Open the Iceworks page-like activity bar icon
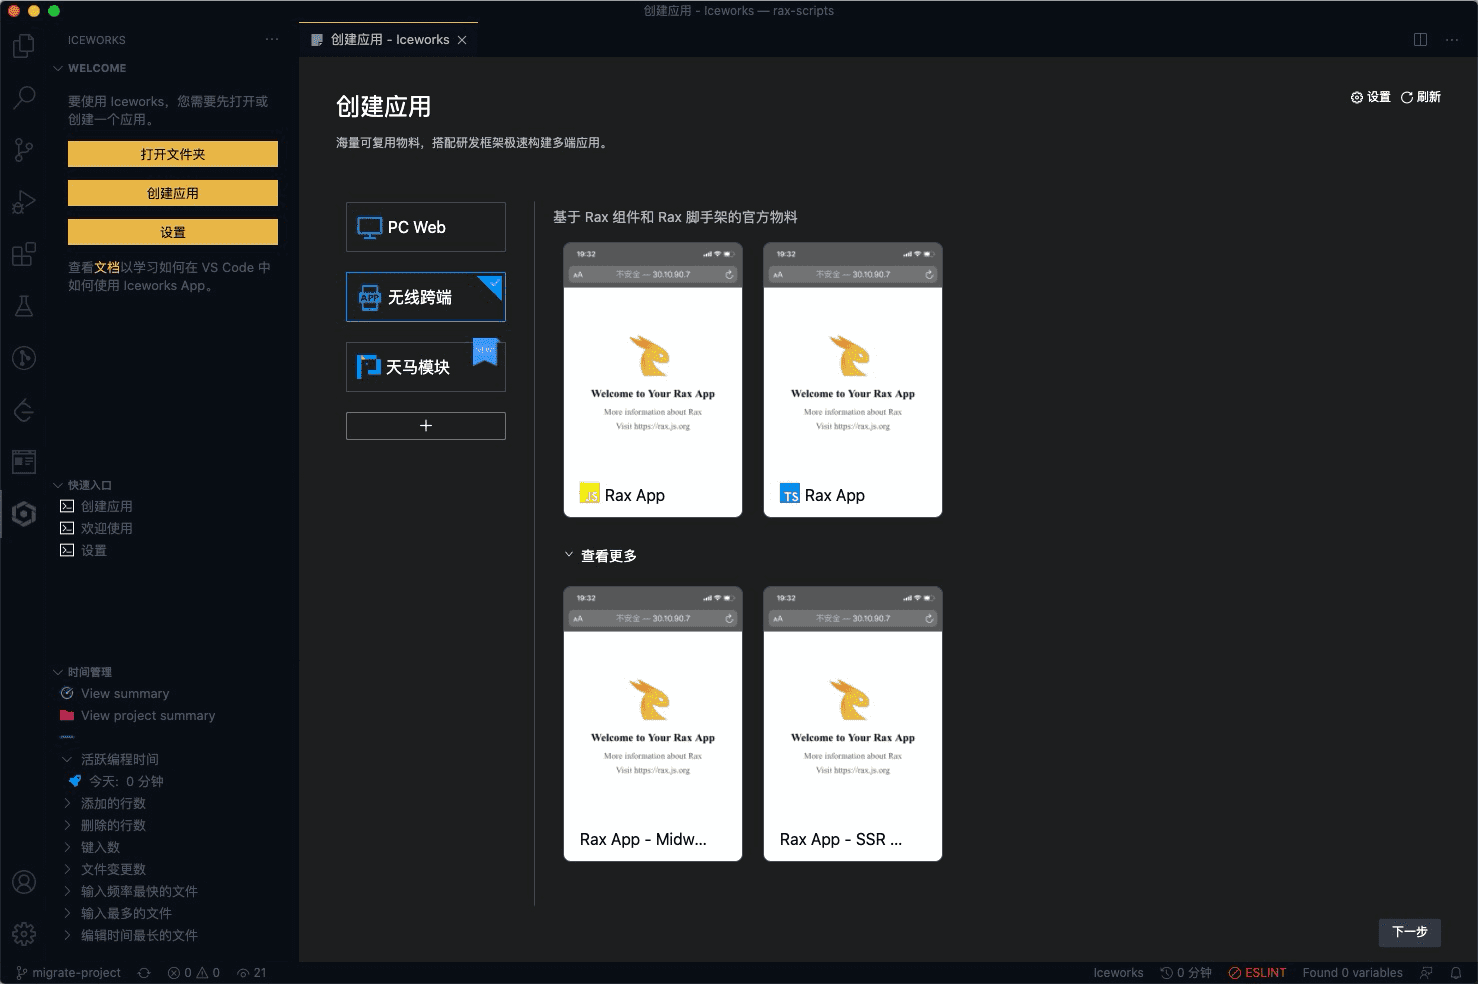This screenshot has height=984, width=1478. pyautogui.click(x=24, y=462)
